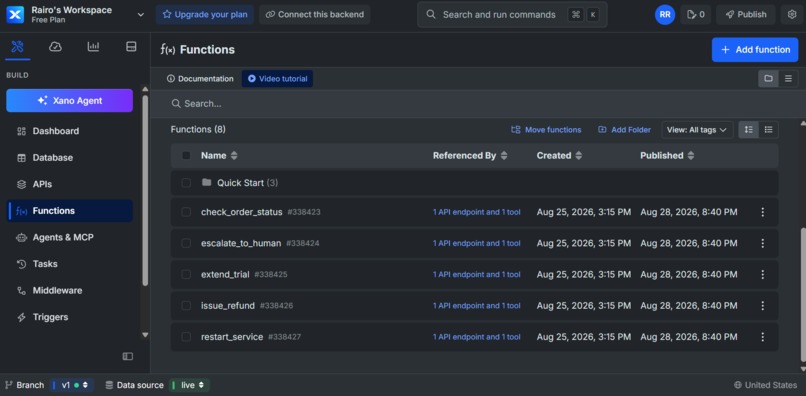Open more options for extend_trial
This screenshot has height=396, width=806.
(x=762, y=275)
